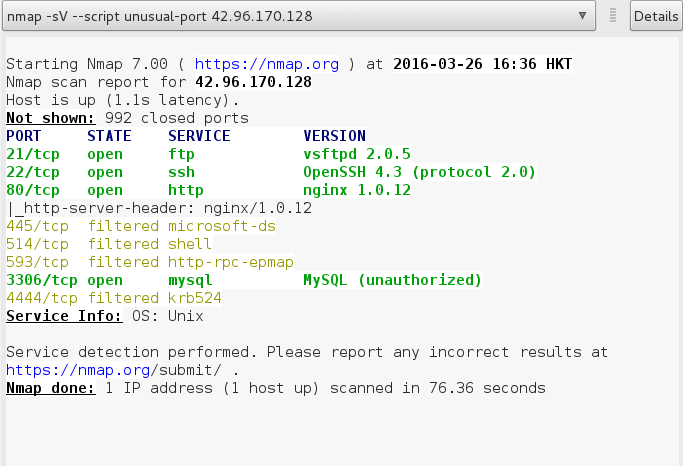Click version 'MySQL (unauthorized)'
Screen dimensions: 683x466
(x=392, y=280)
